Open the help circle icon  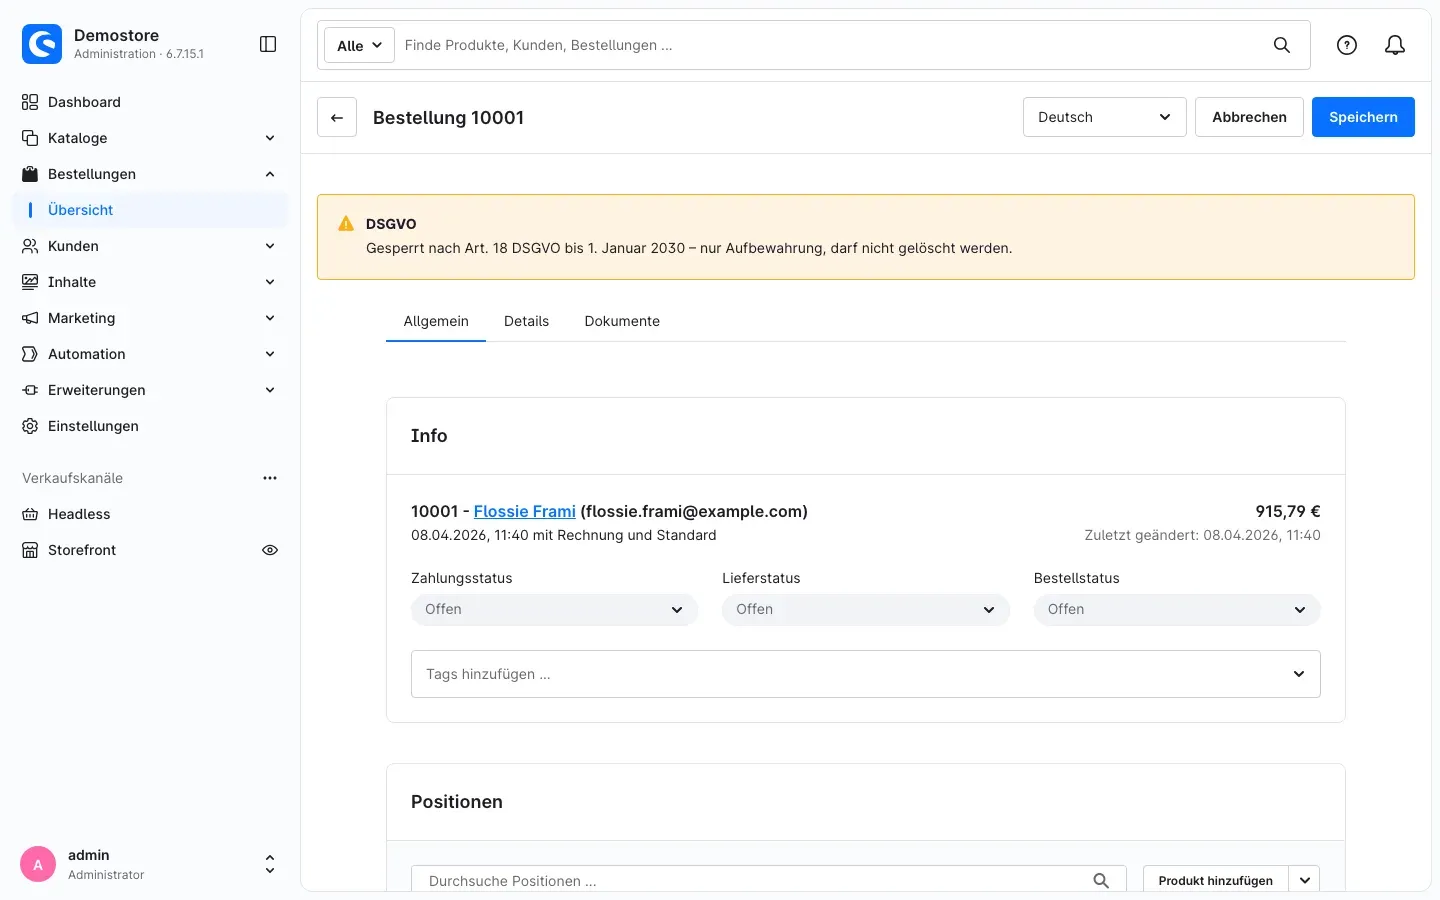point(1347,45)
